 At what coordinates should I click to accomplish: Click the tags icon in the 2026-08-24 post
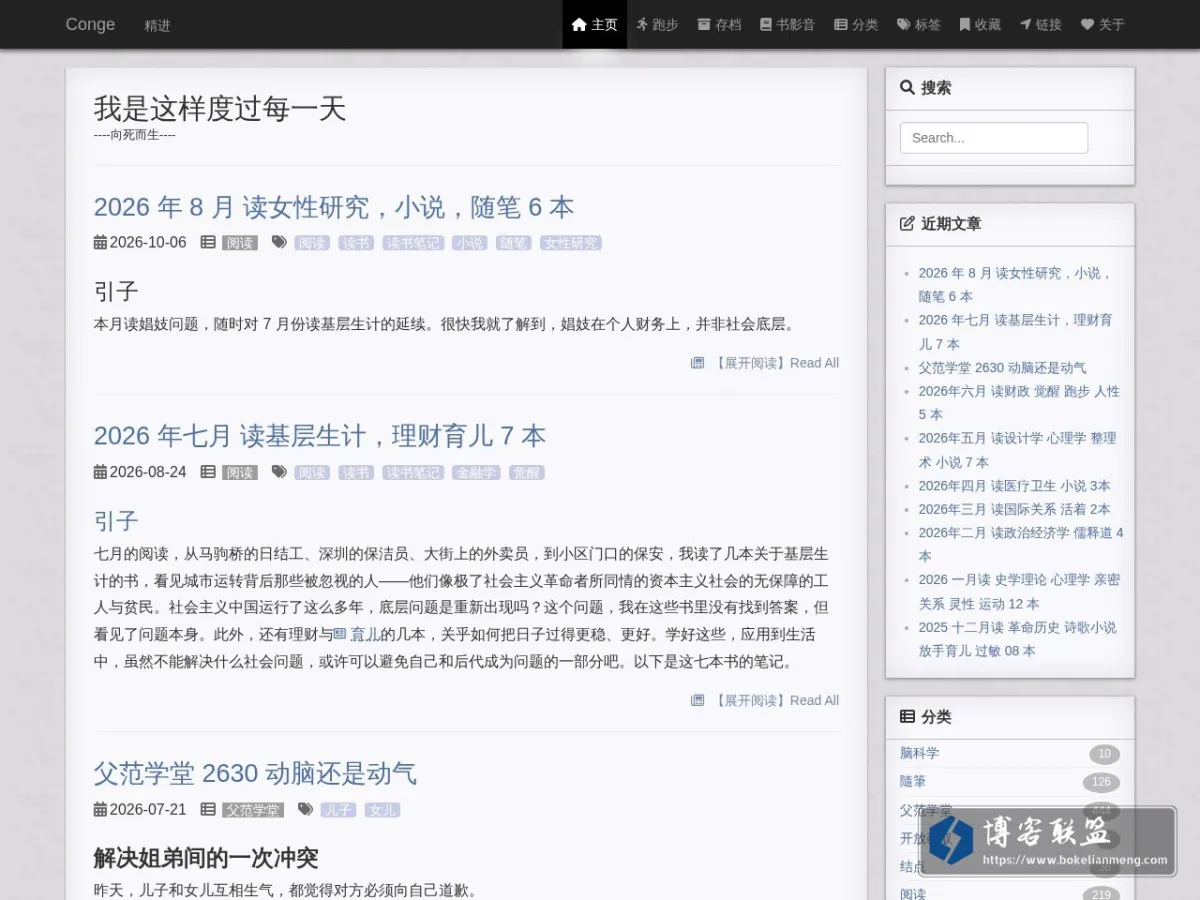279,471
